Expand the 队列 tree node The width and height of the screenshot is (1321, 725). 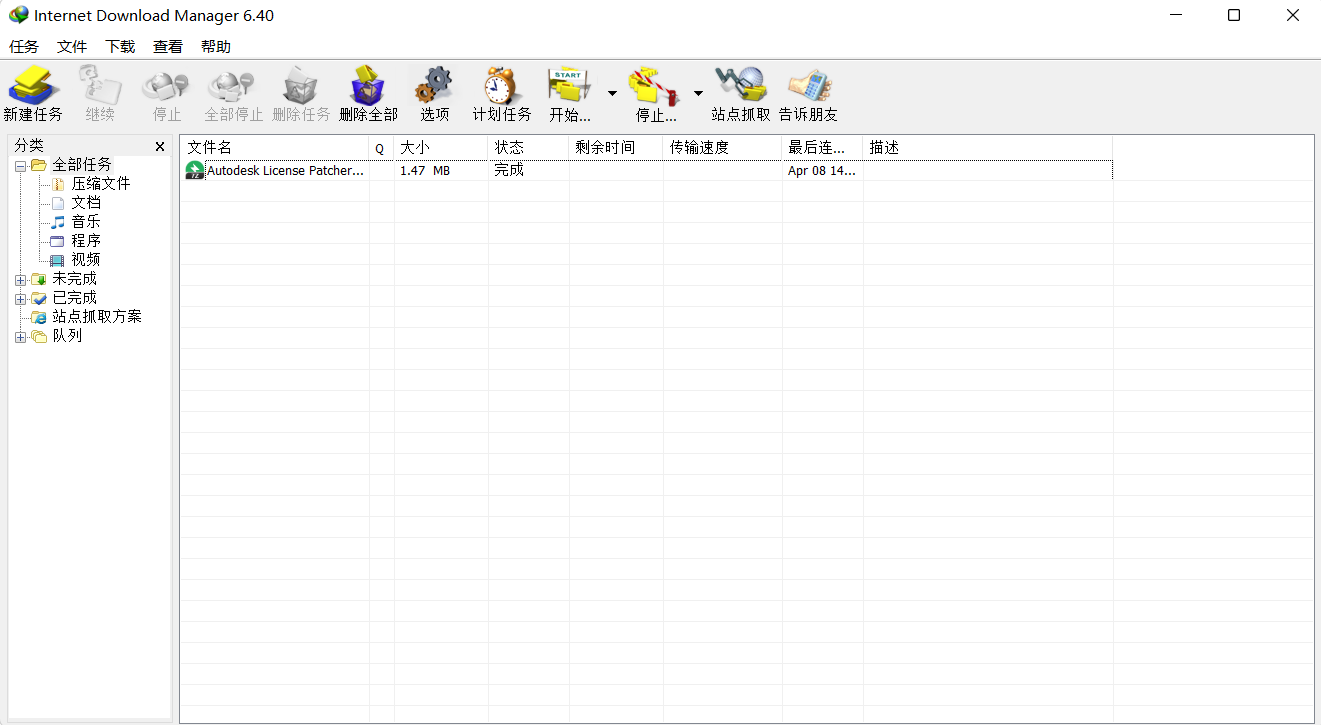(x=20, y=337)
